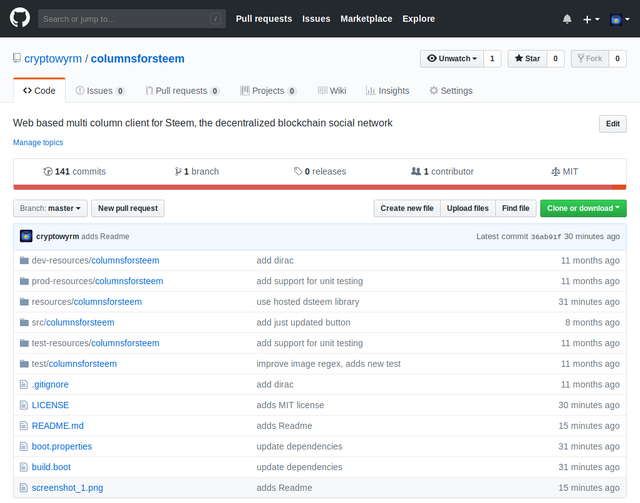640x503 pixels.
Task: Switch to the repository Pull requests tab
Action: click(x=182, y=91)
